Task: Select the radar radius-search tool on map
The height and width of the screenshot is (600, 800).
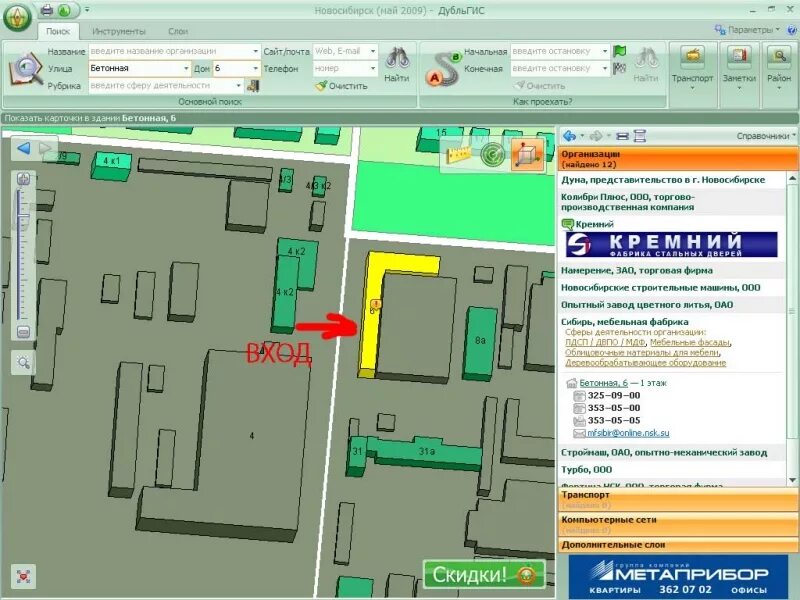Action: [492, 154]
